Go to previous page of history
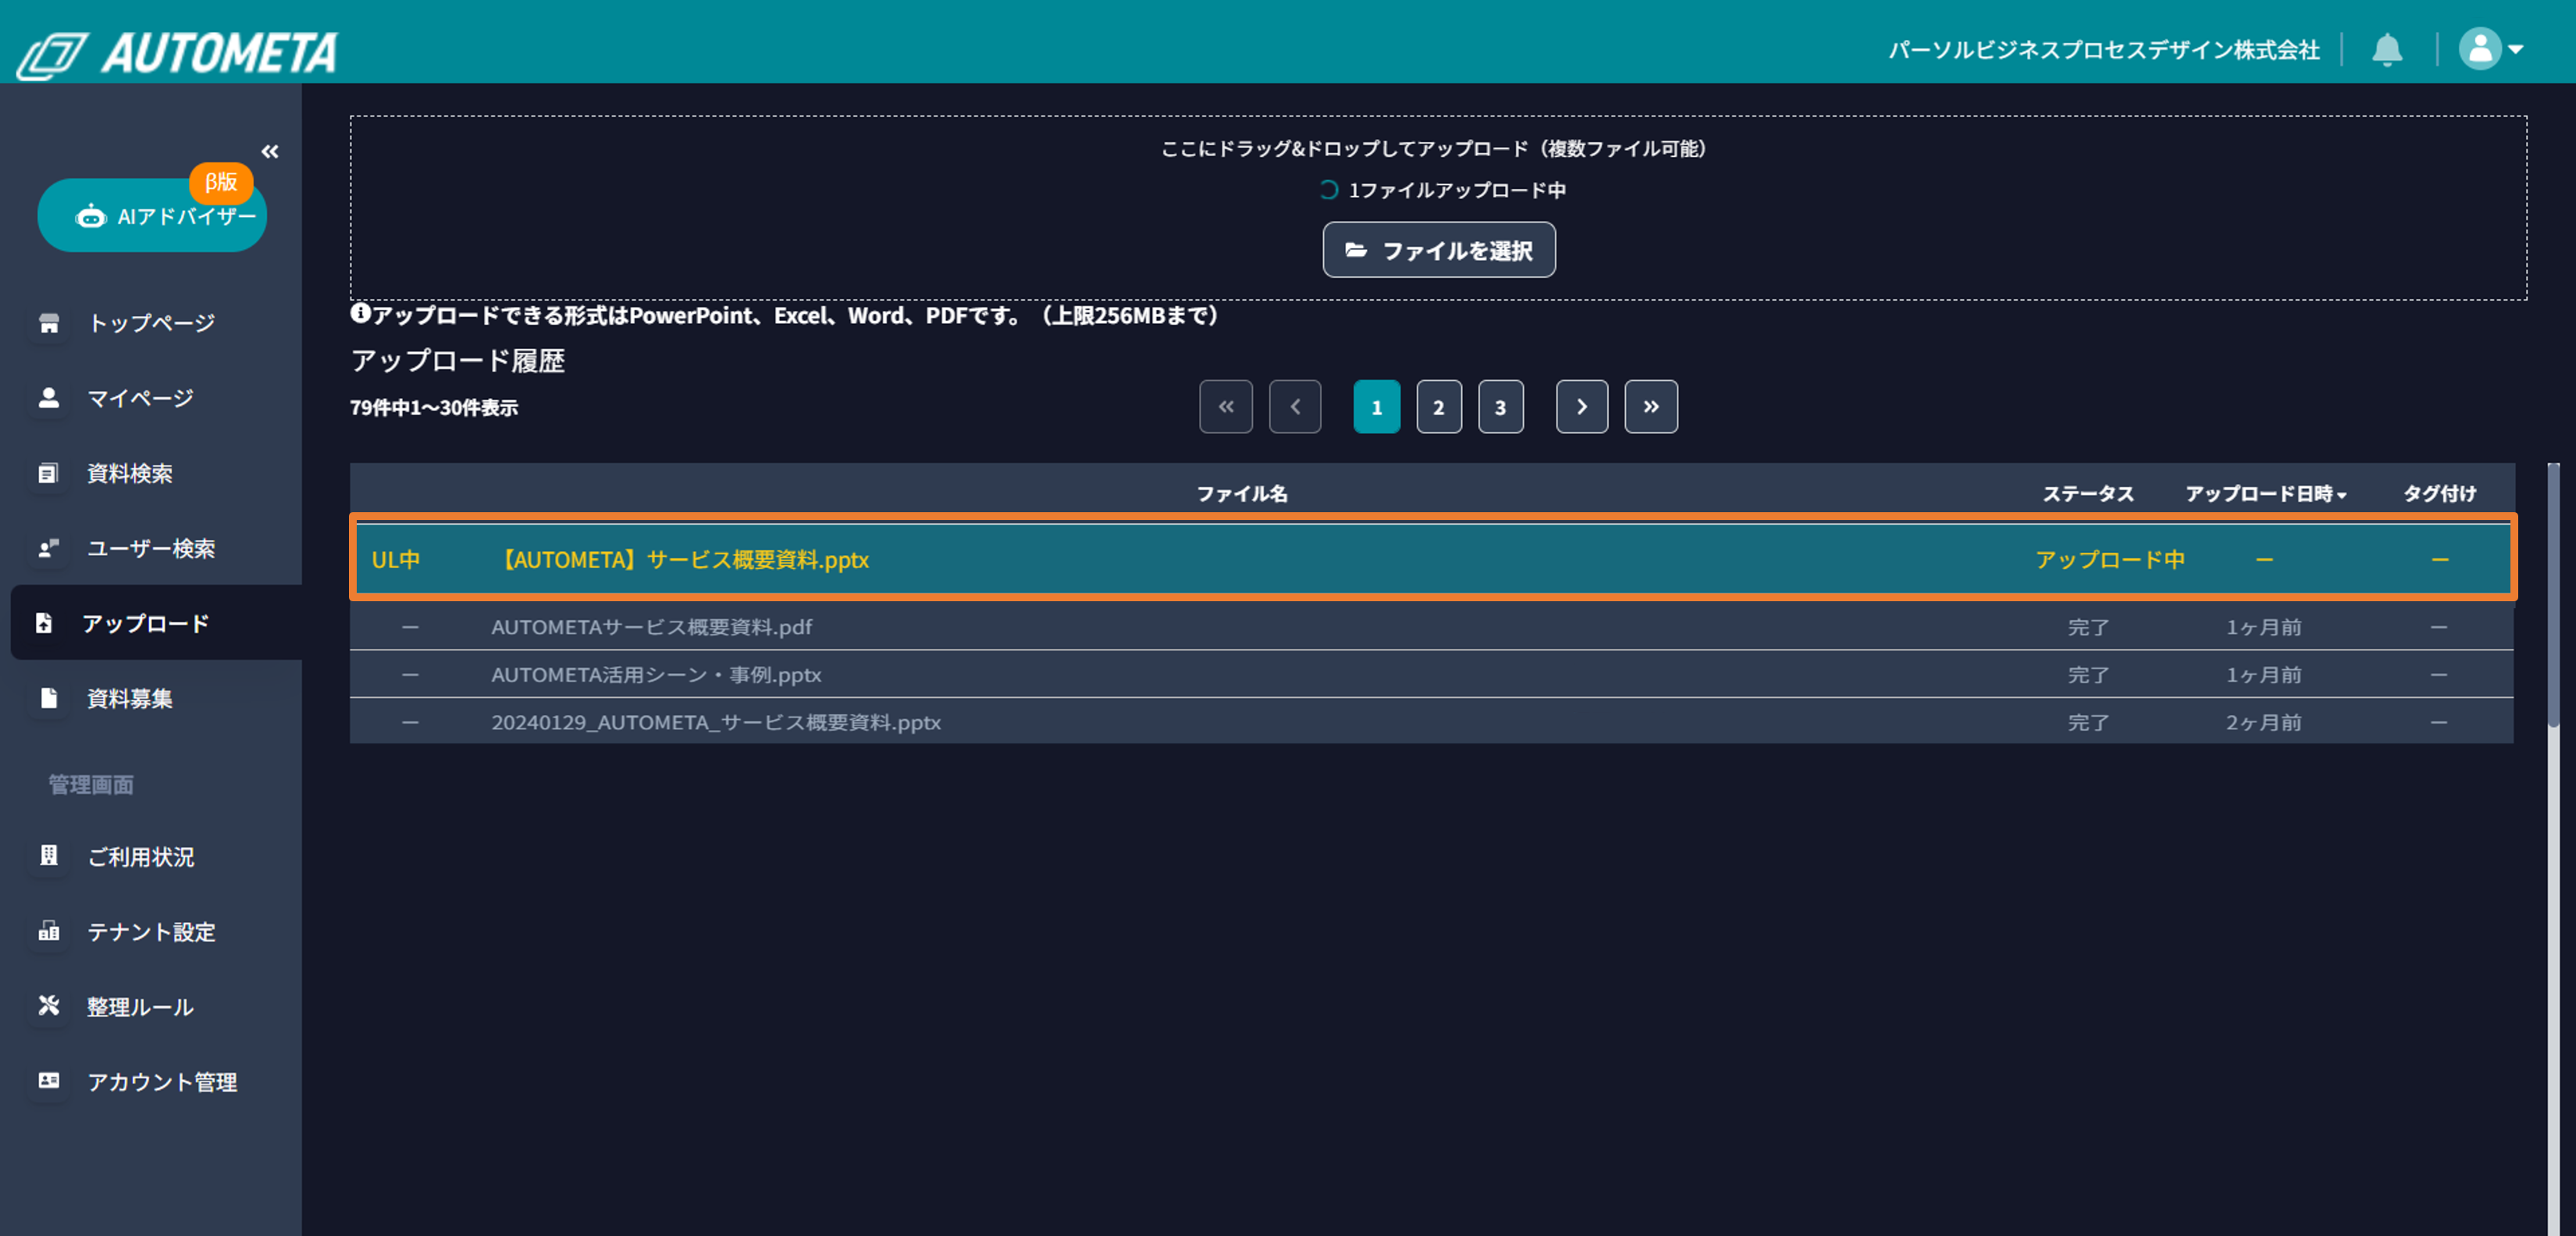The width and height of the screenshot is (2576, 1236). coord(1295,407)
